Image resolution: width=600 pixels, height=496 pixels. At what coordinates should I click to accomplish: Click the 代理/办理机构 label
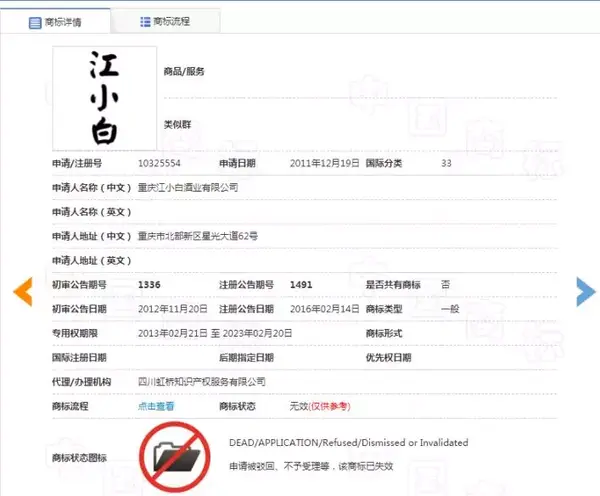pyautogui.click(x=82, y=382)
